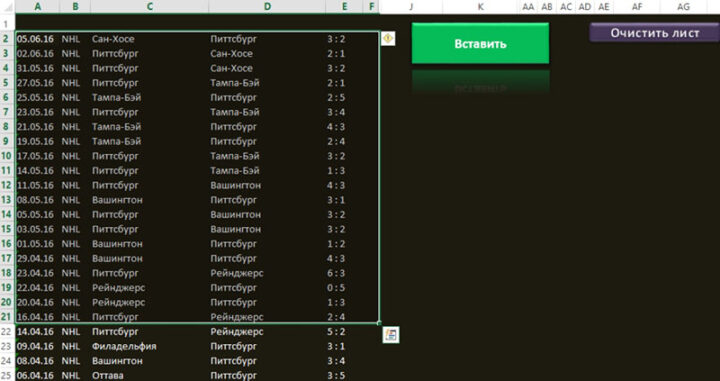Open the error warning indicator icon
This screenshot has height=381, width=720.
388,39
